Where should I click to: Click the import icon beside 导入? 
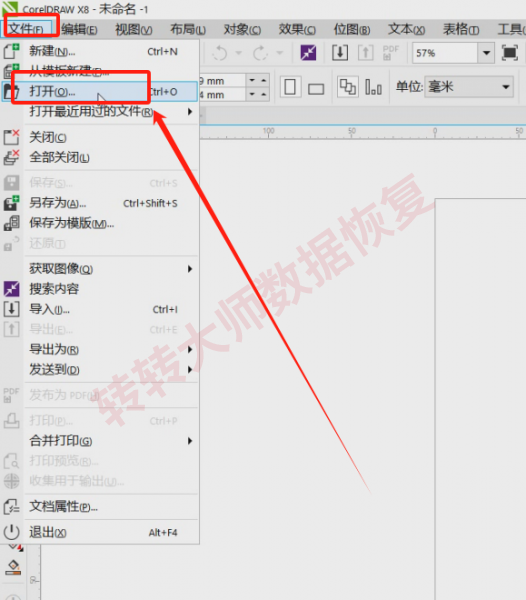tap(11, 309)
